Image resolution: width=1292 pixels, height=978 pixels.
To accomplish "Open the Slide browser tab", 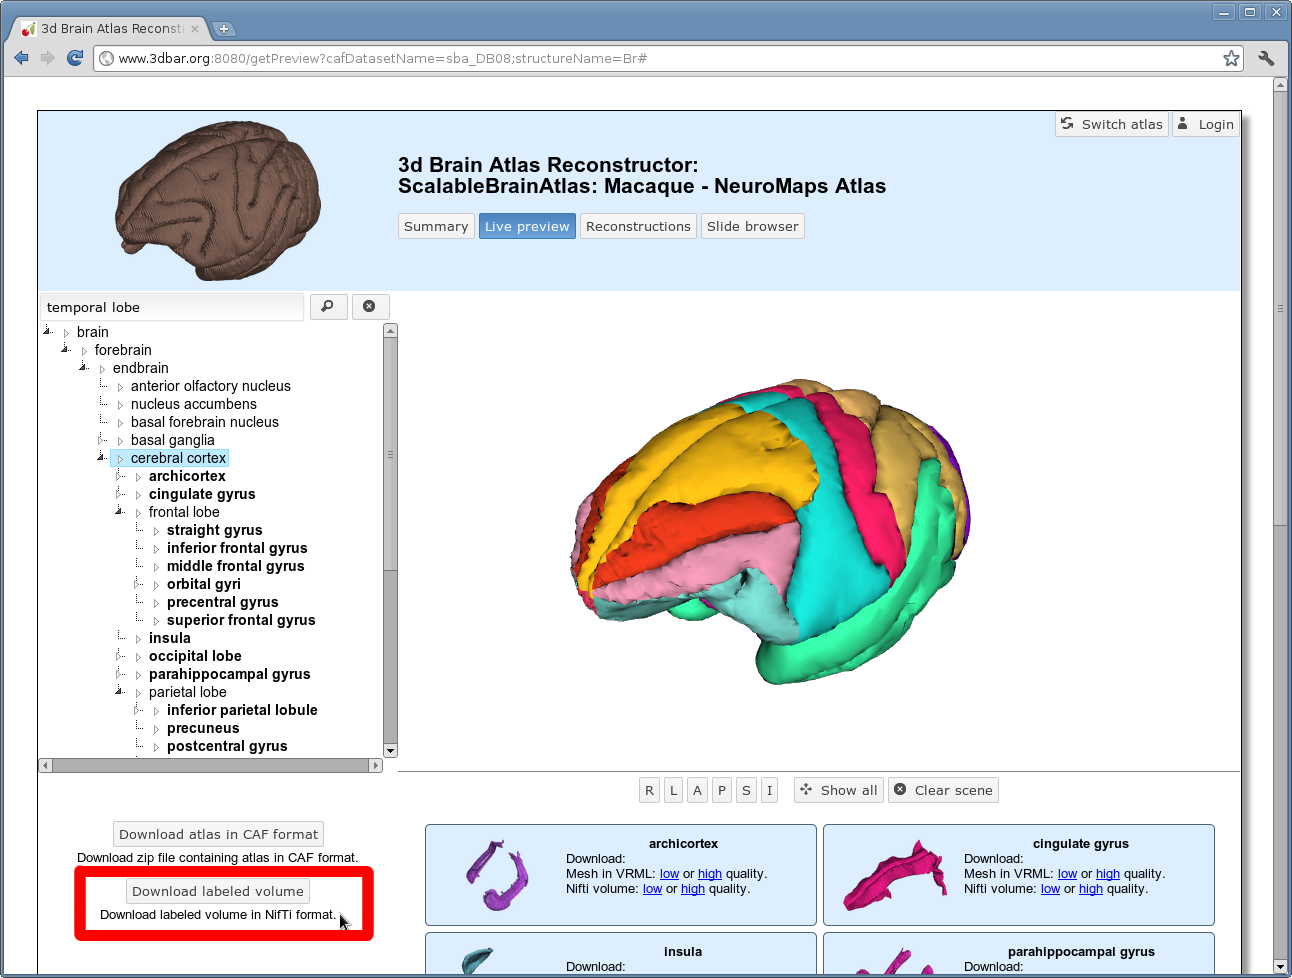I will coord(752,226).
